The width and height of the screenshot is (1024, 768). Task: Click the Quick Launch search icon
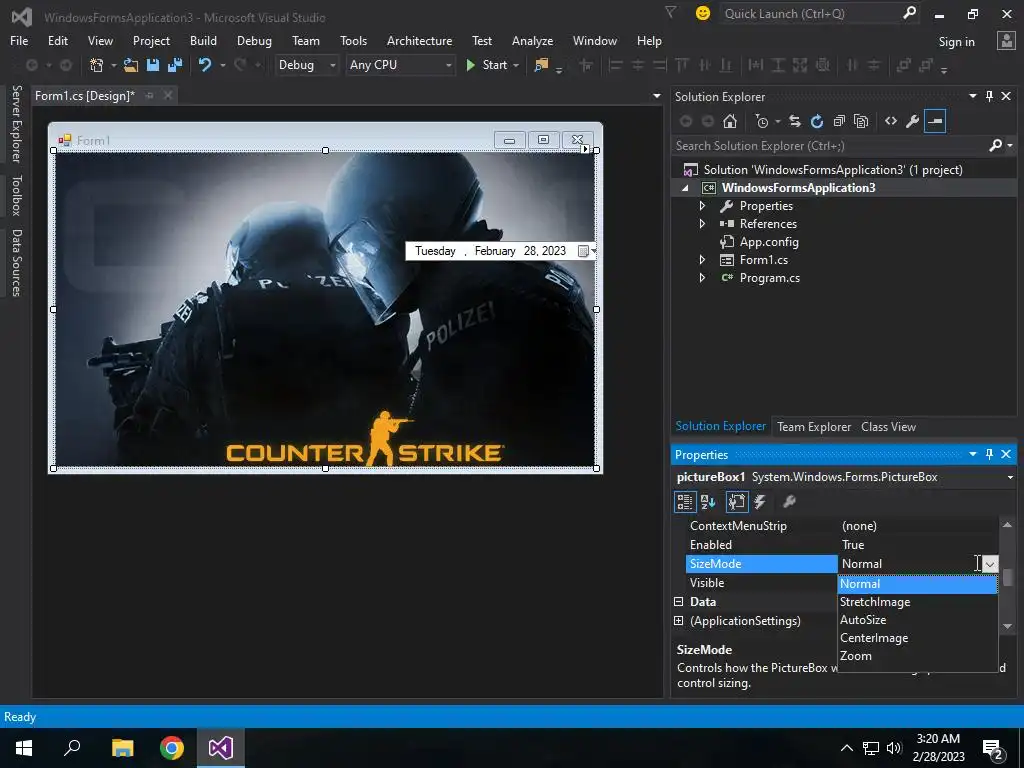[x=909, y=13]
